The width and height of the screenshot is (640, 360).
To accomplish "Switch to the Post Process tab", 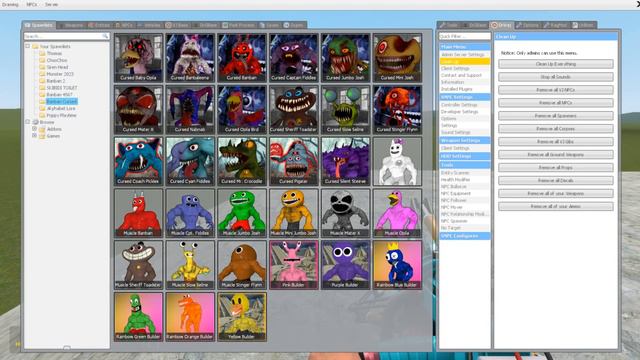I will [x=239, y=25].
